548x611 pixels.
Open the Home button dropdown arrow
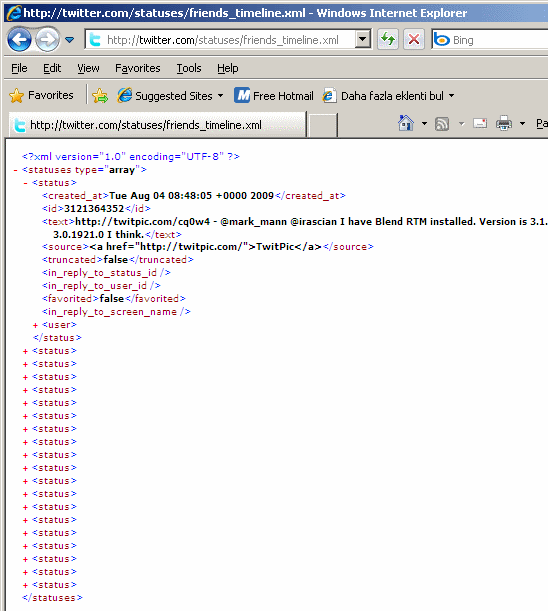click(424, 124)
